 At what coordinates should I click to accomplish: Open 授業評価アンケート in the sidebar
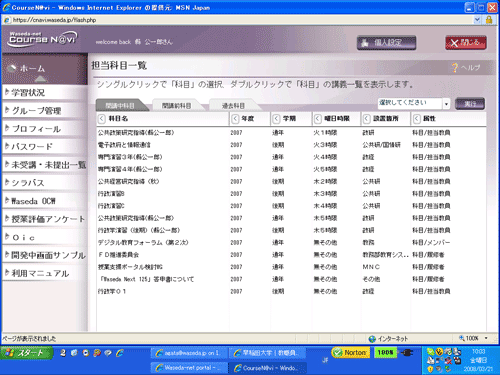click(45, 219)
